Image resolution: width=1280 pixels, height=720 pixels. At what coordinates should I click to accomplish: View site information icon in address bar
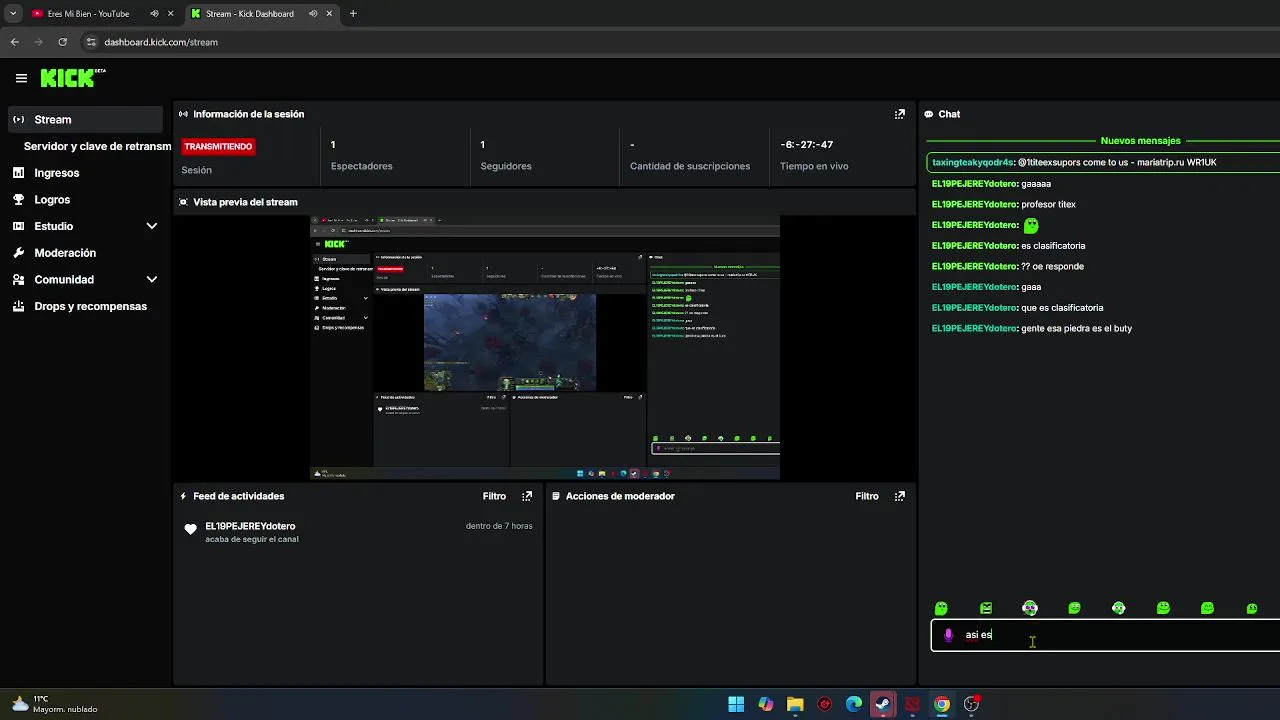(x=91, y=42)
